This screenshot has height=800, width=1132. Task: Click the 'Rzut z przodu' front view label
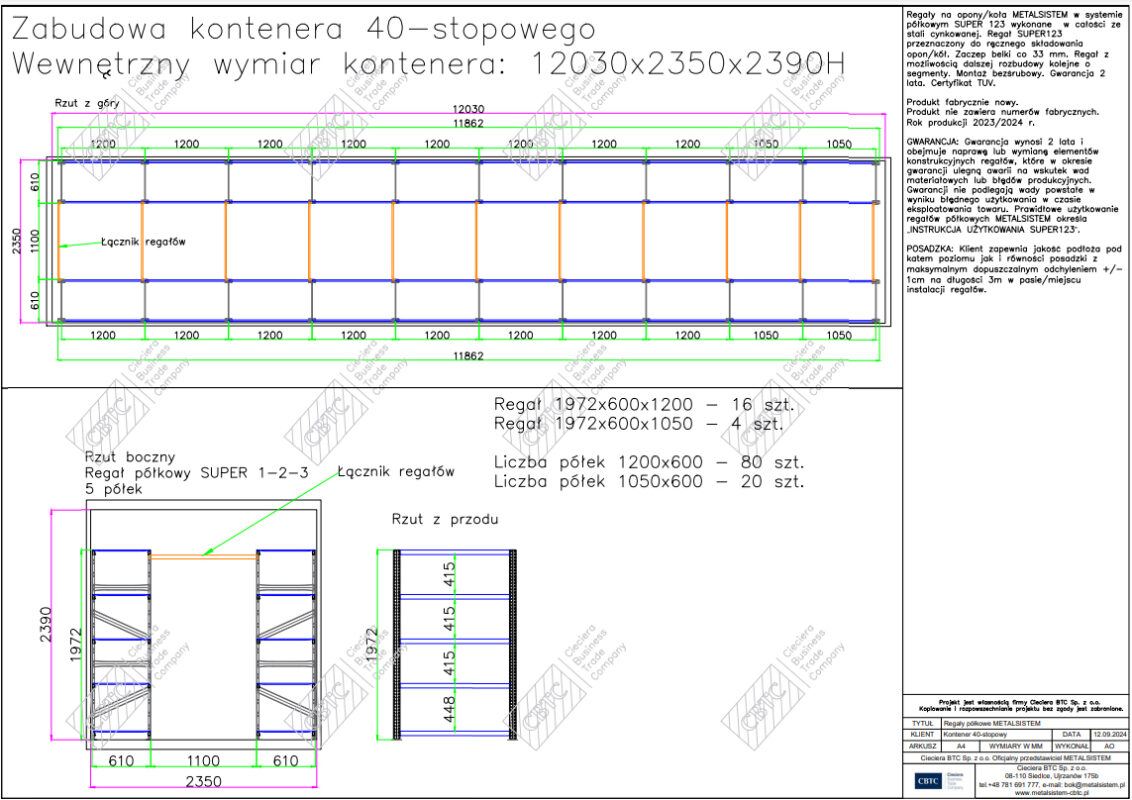click(x=444, y=520)
